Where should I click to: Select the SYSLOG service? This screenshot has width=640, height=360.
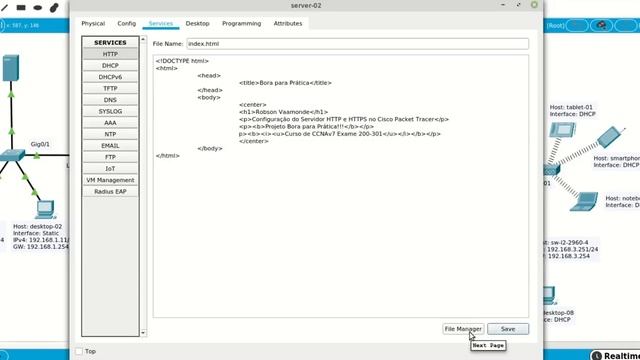[x=110, y=111]
